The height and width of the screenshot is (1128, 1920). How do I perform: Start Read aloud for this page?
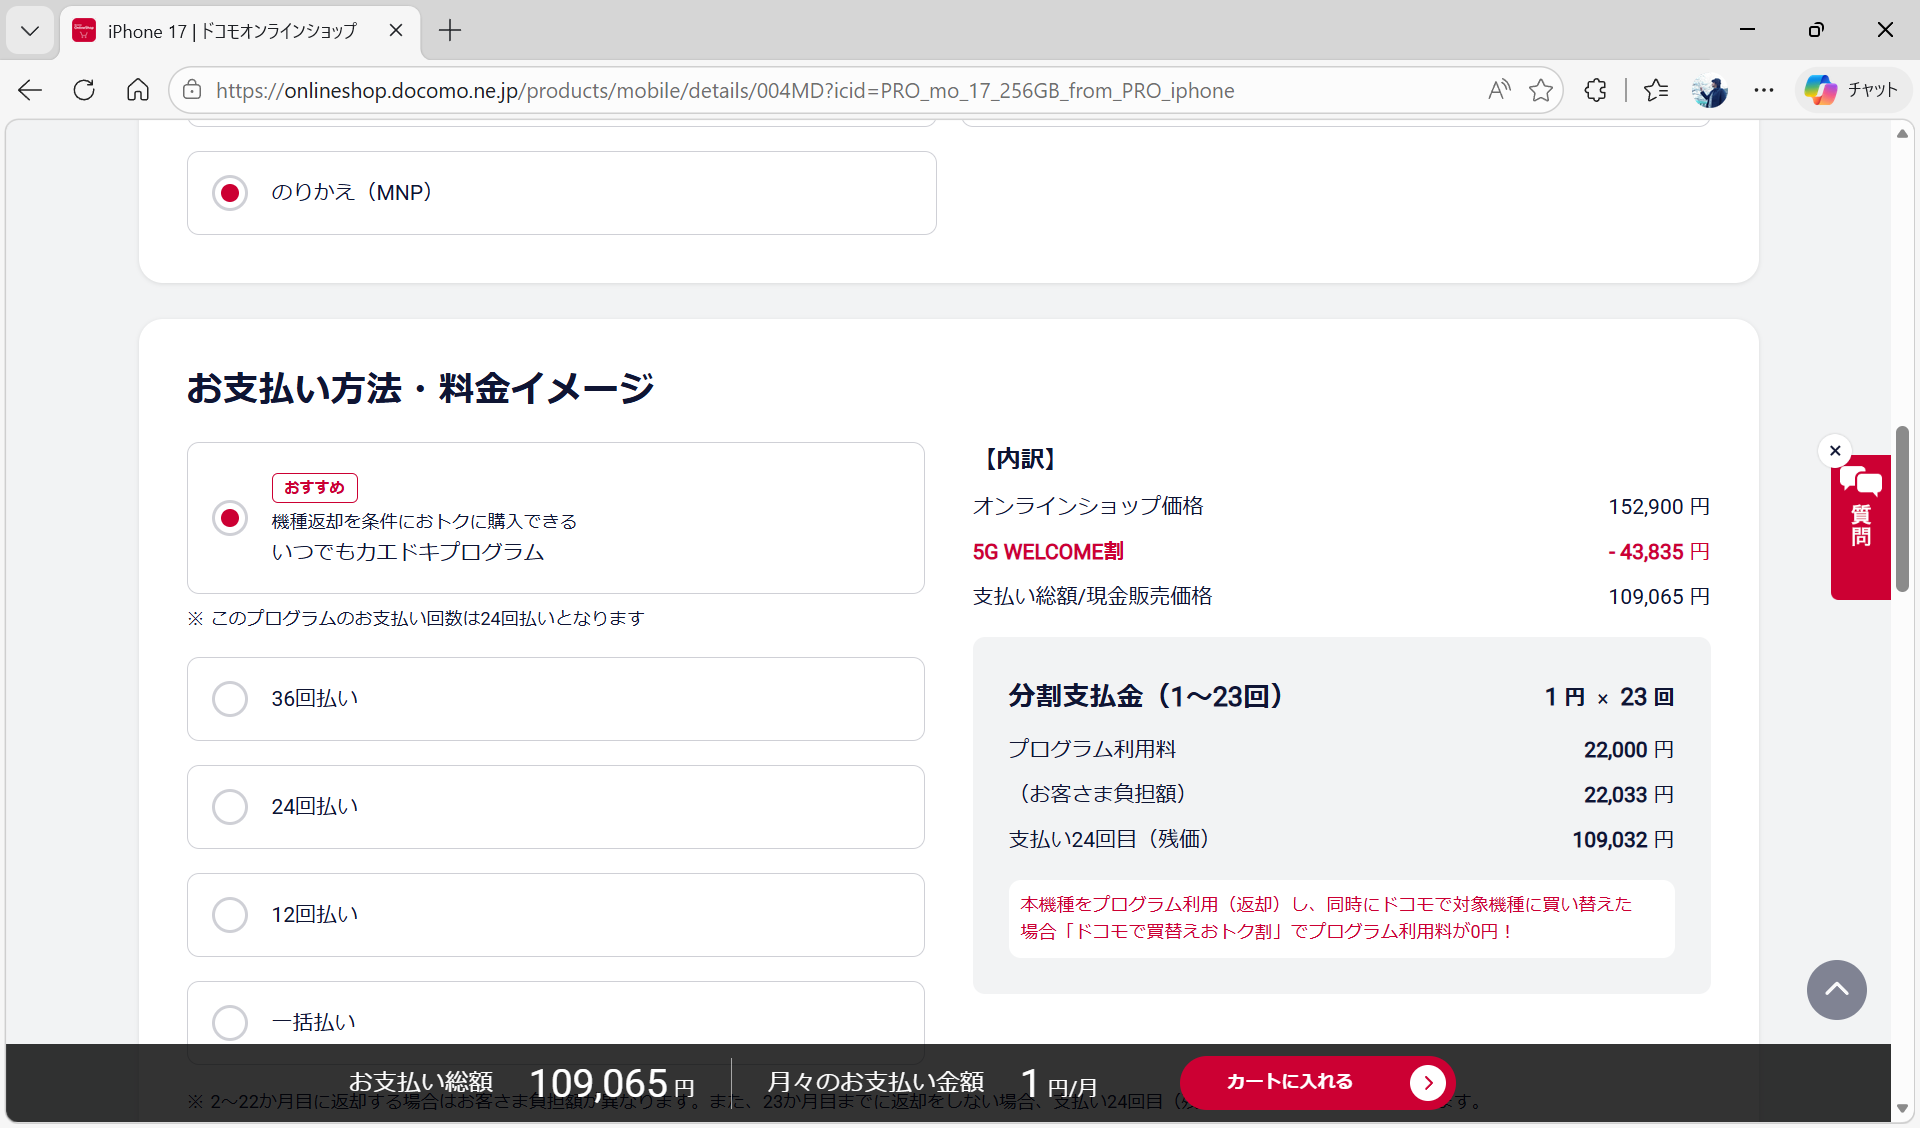click(x=1498, y=90)
